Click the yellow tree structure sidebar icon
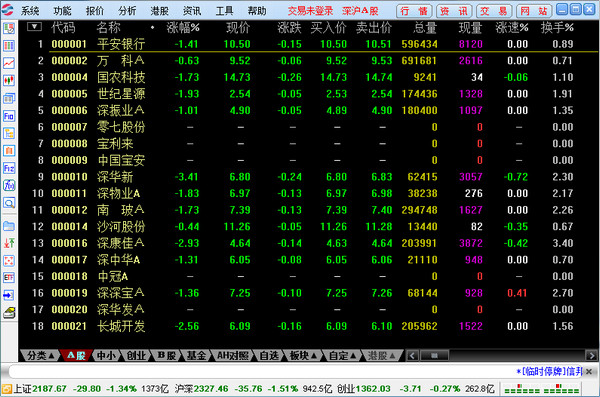 pos(9,133)
